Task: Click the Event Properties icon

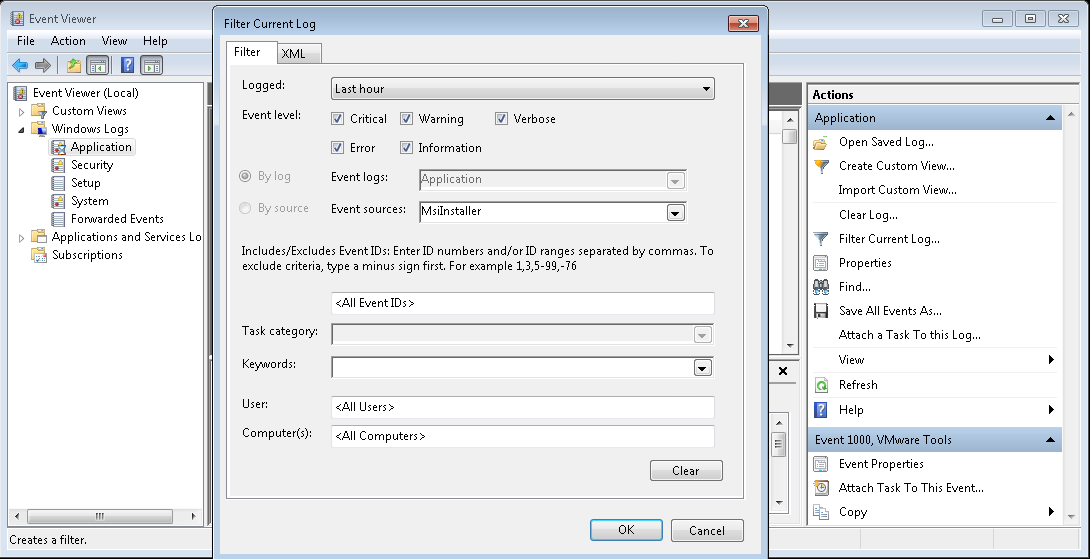Action: [x=821, y=464]
